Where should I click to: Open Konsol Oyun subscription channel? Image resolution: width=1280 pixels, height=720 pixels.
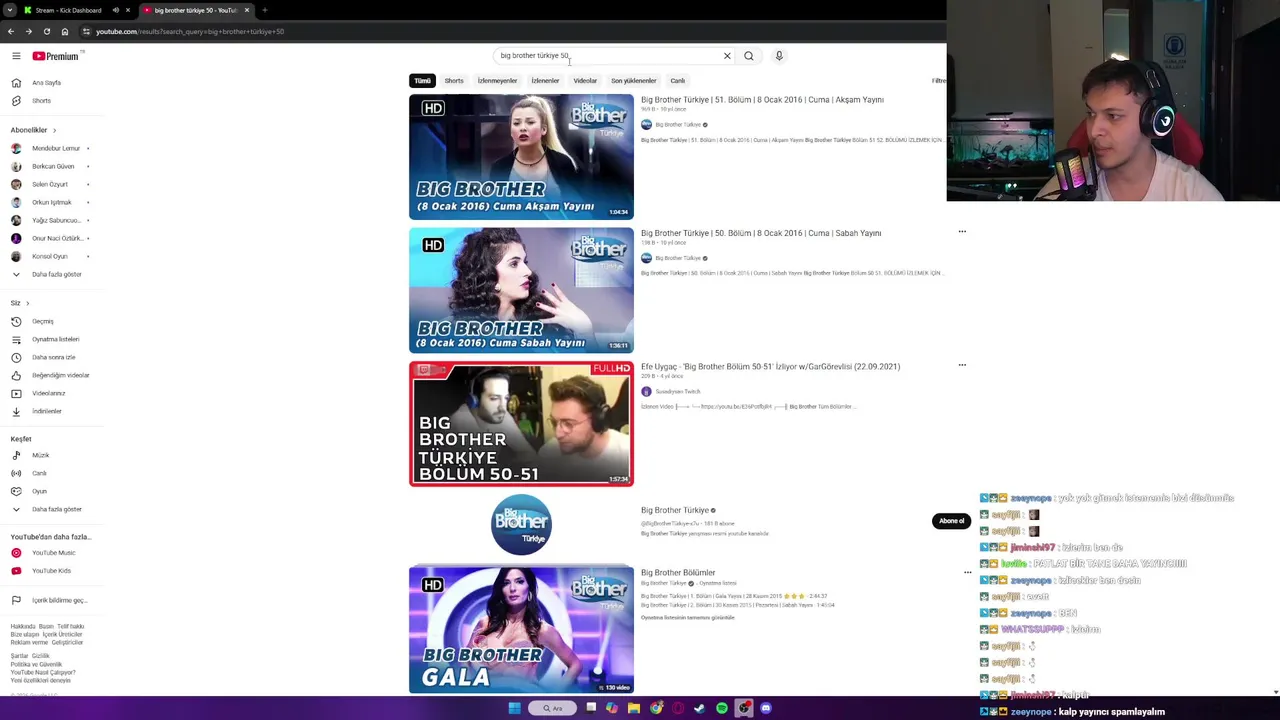[48, 256]
